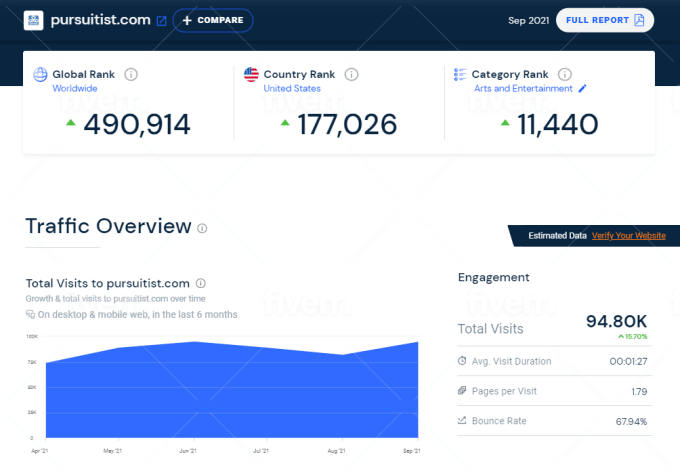This screenshot has width=680, height=471.
Task: Click the global rank value 490,914
Action: (x=137, y=124)
